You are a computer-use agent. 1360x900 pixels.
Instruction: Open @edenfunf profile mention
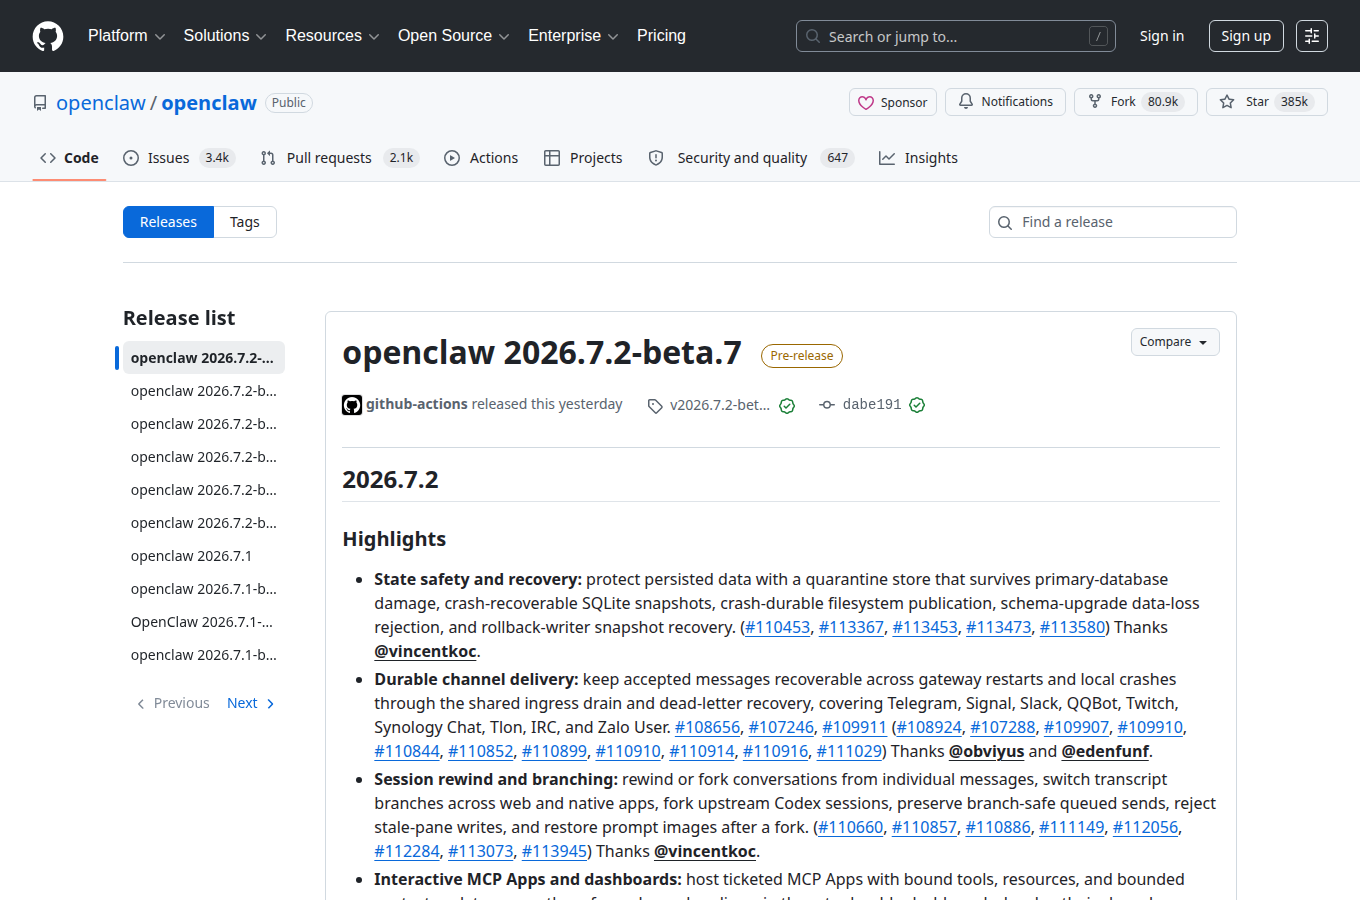[1106, 751]
